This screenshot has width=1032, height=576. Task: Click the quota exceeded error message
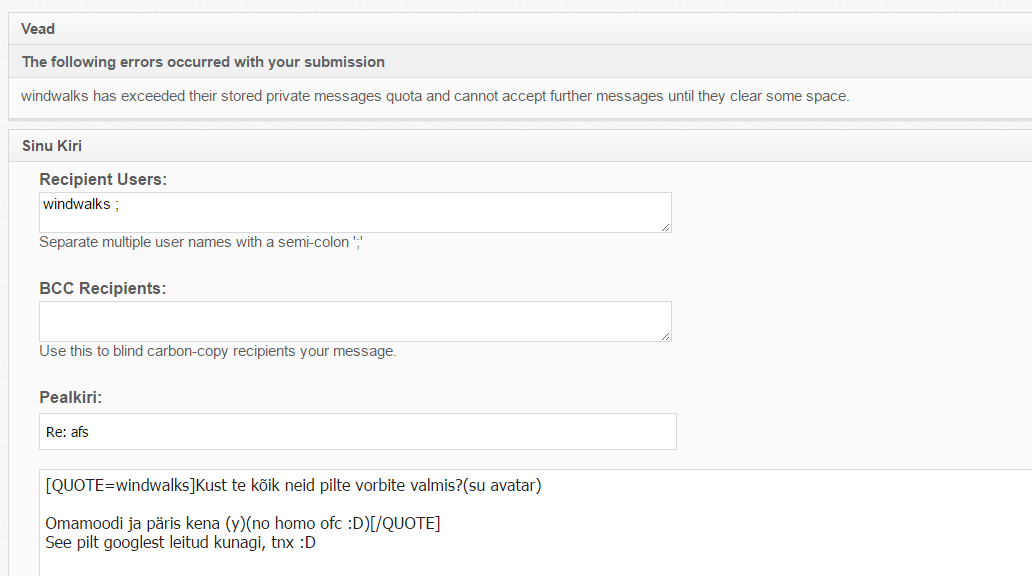click(x=435, y=97)
